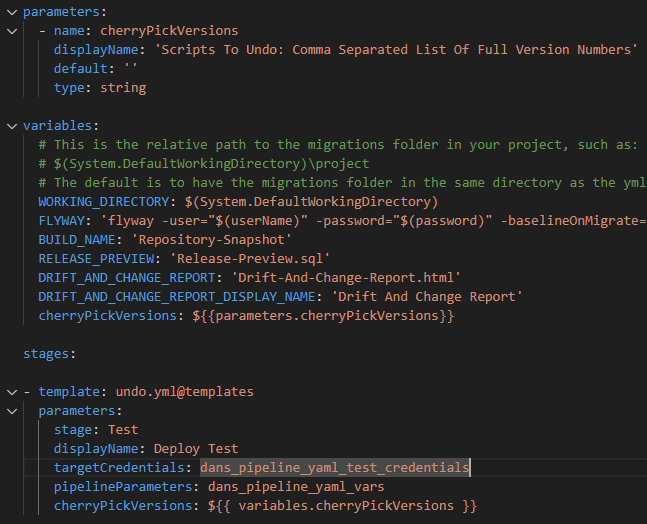This screenshot has width=647, height=524.
Task: Click the DRIFT_AND_CHANGE_REPORT_DISPLAY_NAME key
Action: [x=177, y=297]
